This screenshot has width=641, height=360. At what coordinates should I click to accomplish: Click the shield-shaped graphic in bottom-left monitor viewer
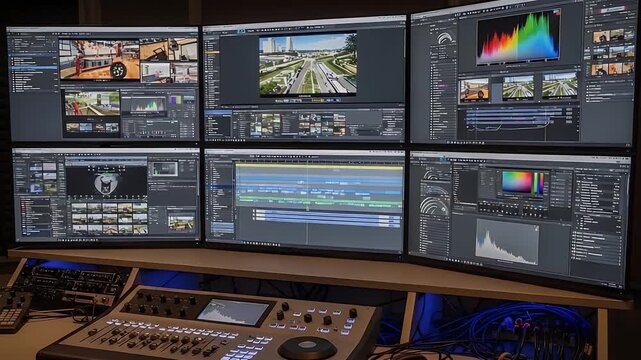[x=106, y=184]
